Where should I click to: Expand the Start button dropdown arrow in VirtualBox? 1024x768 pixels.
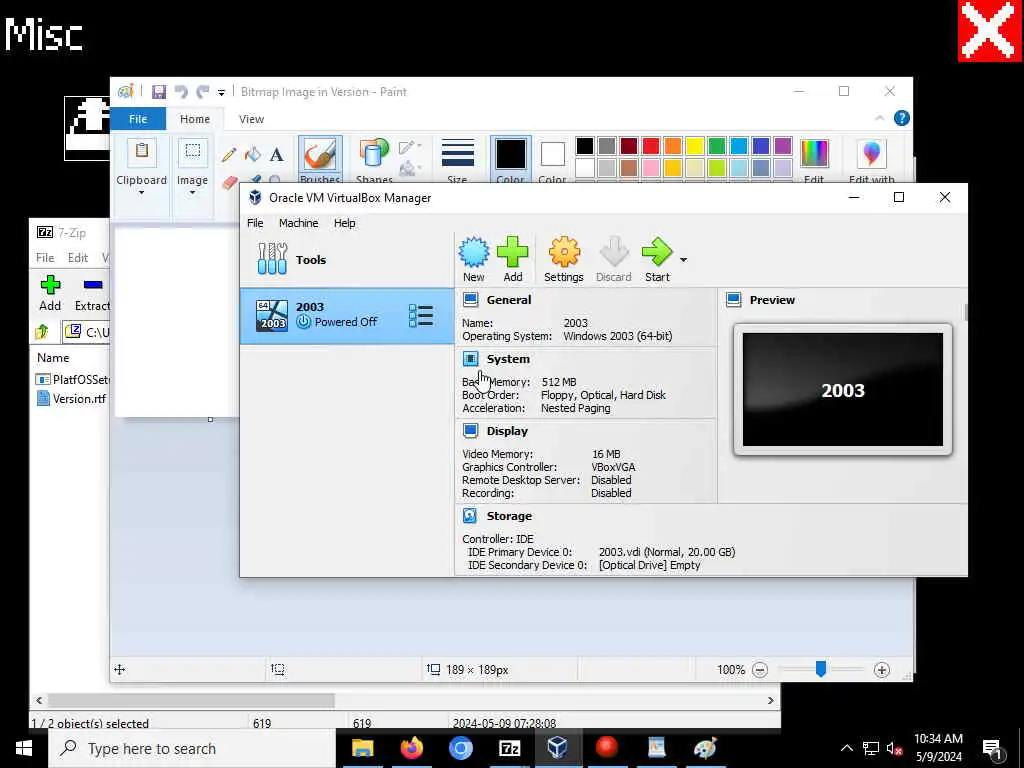(683, 260)
